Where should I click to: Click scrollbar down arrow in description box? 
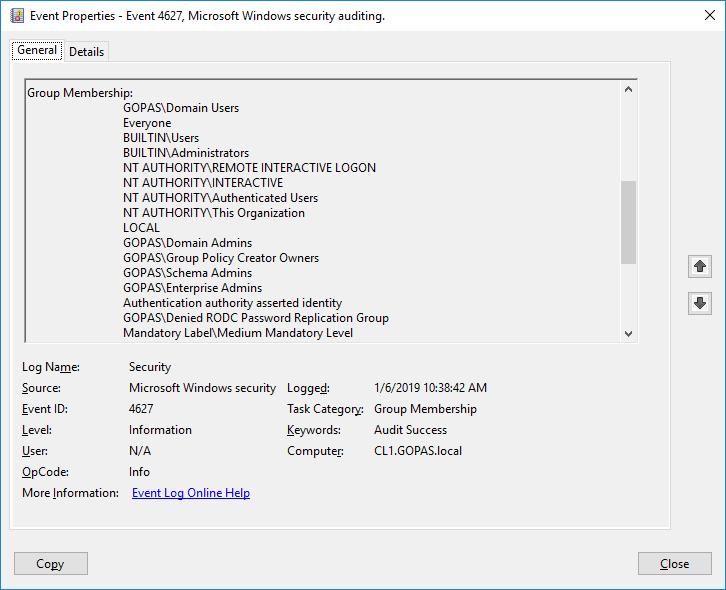pos(628,333)
